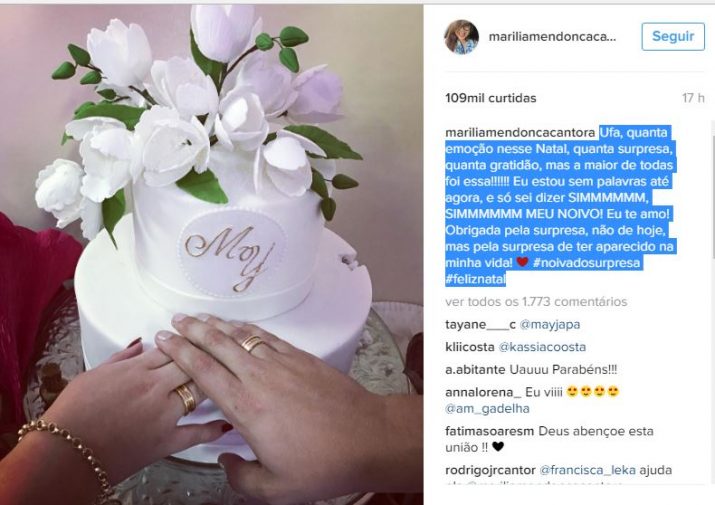
Task: Open the @kassiacoosta mention
Action: pos(542,347)
